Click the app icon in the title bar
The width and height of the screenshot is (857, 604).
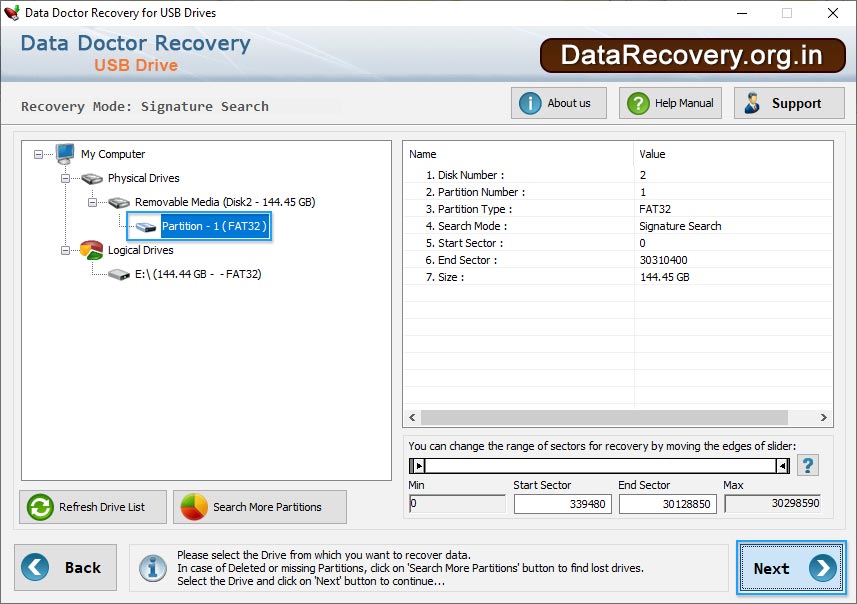tap(11, 13)
